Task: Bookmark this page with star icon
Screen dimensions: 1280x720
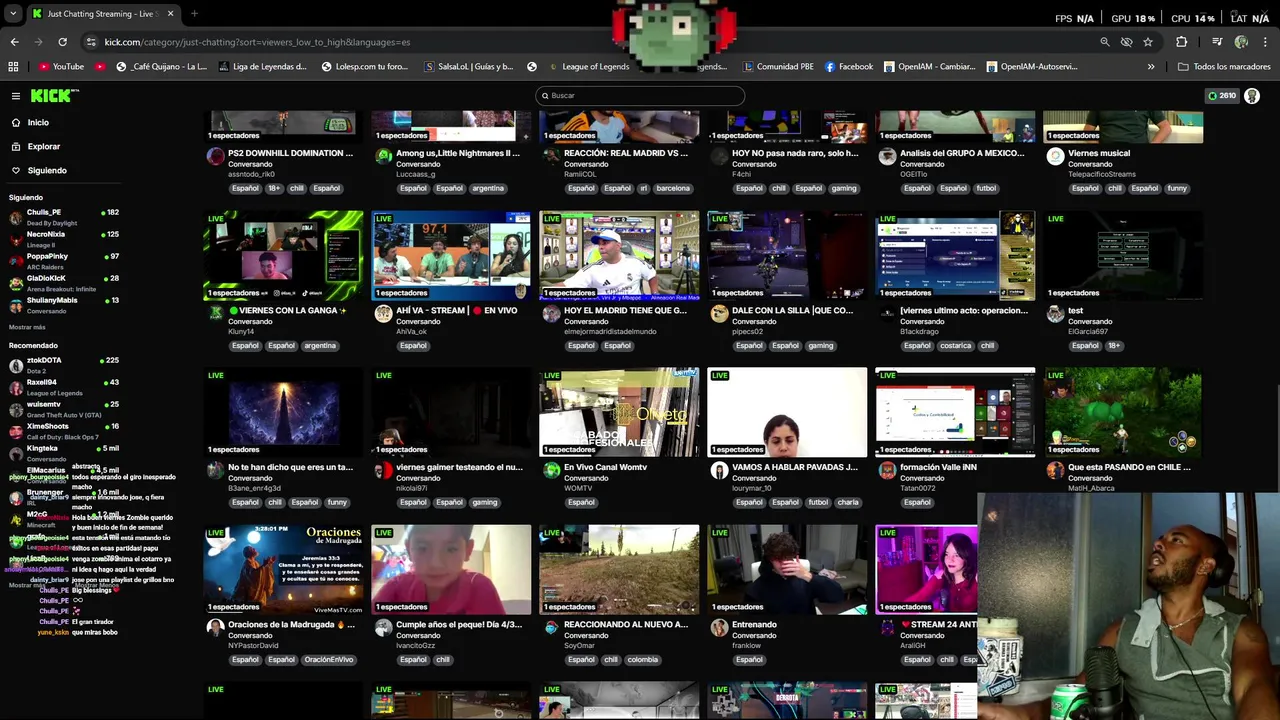Action: [1148, 42]
